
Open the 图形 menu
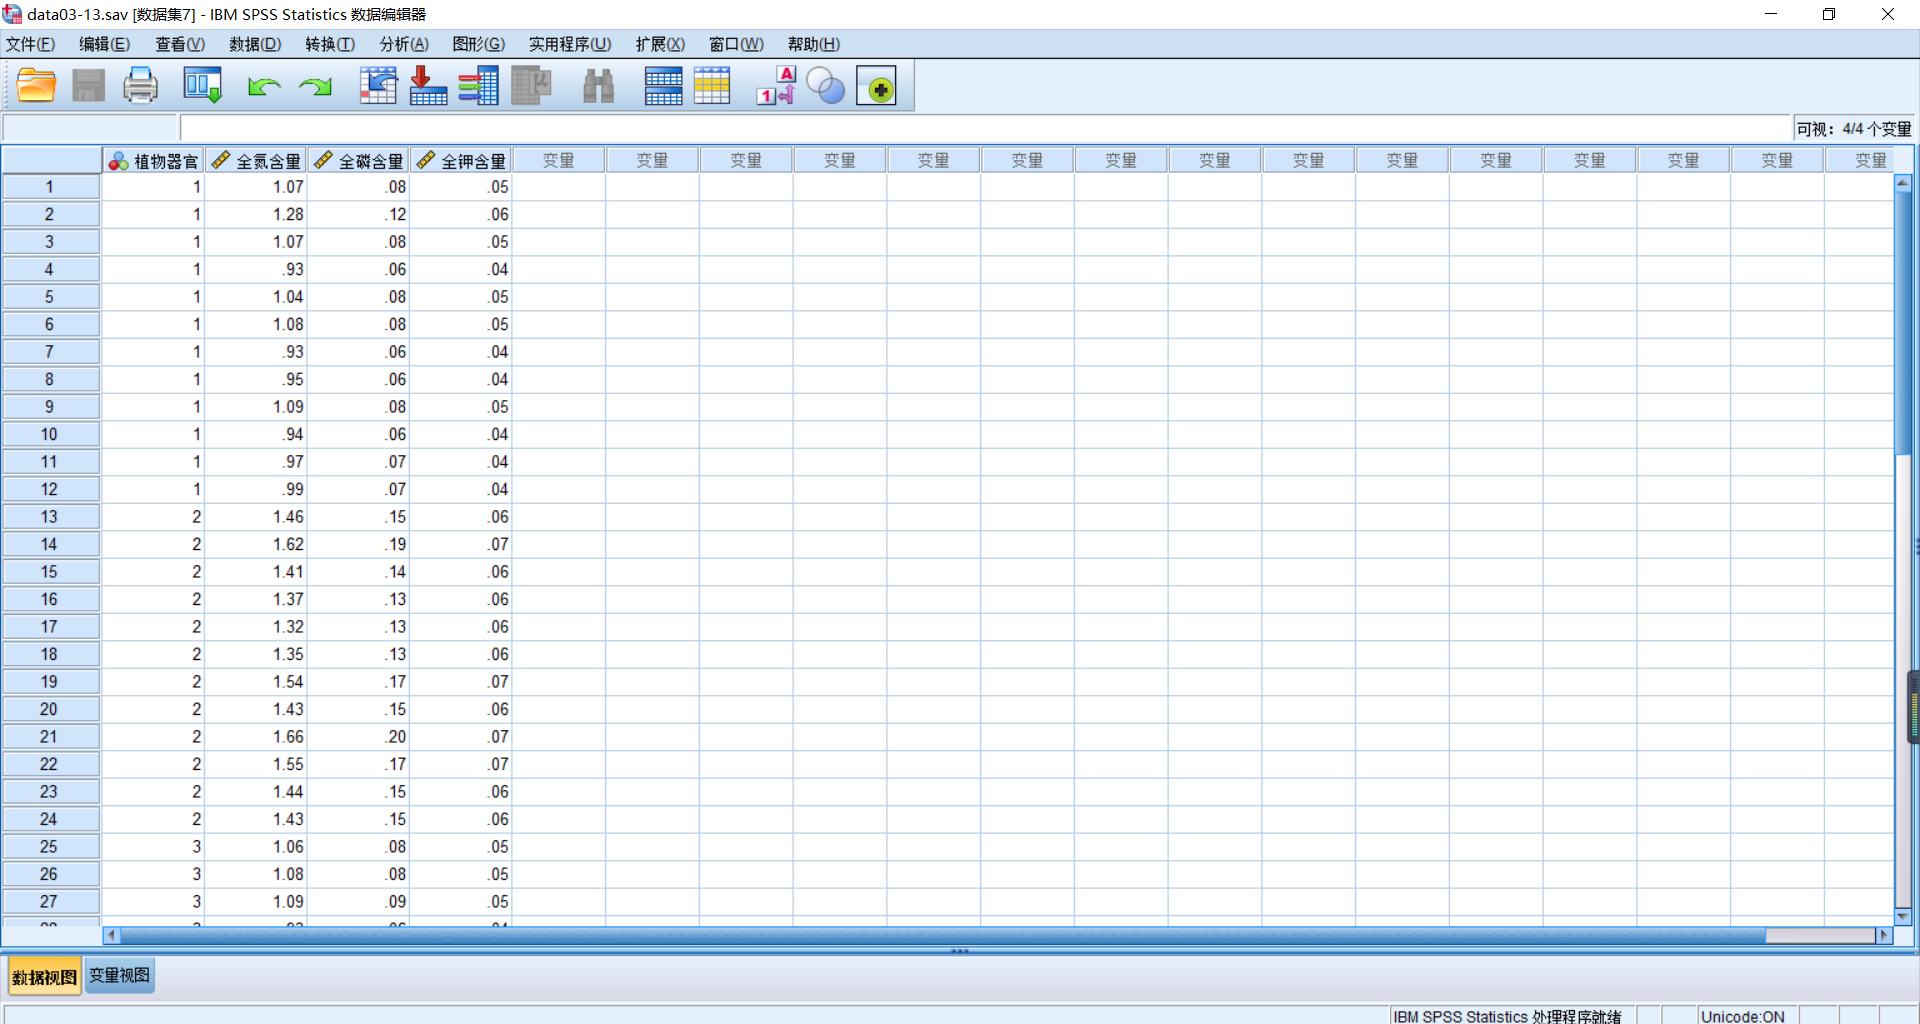click(478, 44)
